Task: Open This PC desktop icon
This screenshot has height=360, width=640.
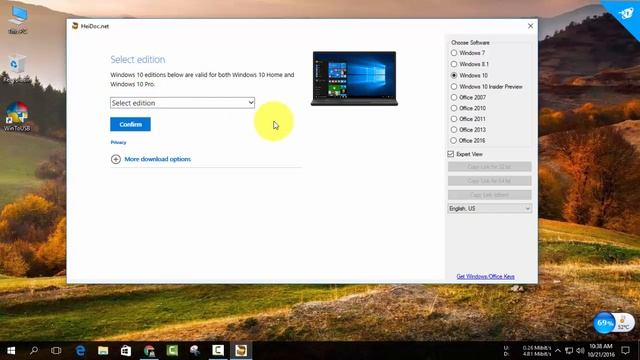Action: tap(18, 20)
